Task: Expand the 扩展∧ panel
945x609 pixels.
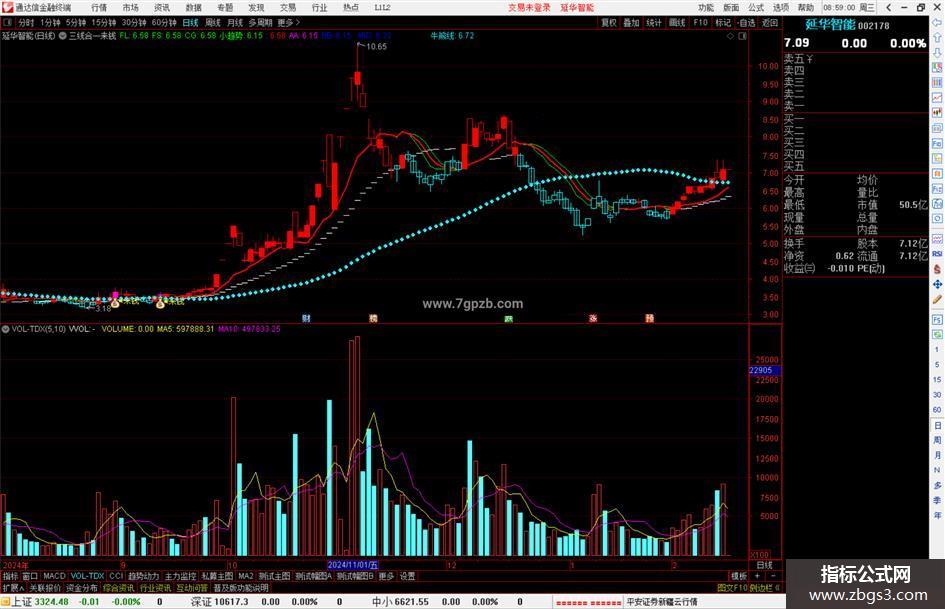Action: click(x=13, y=587)
